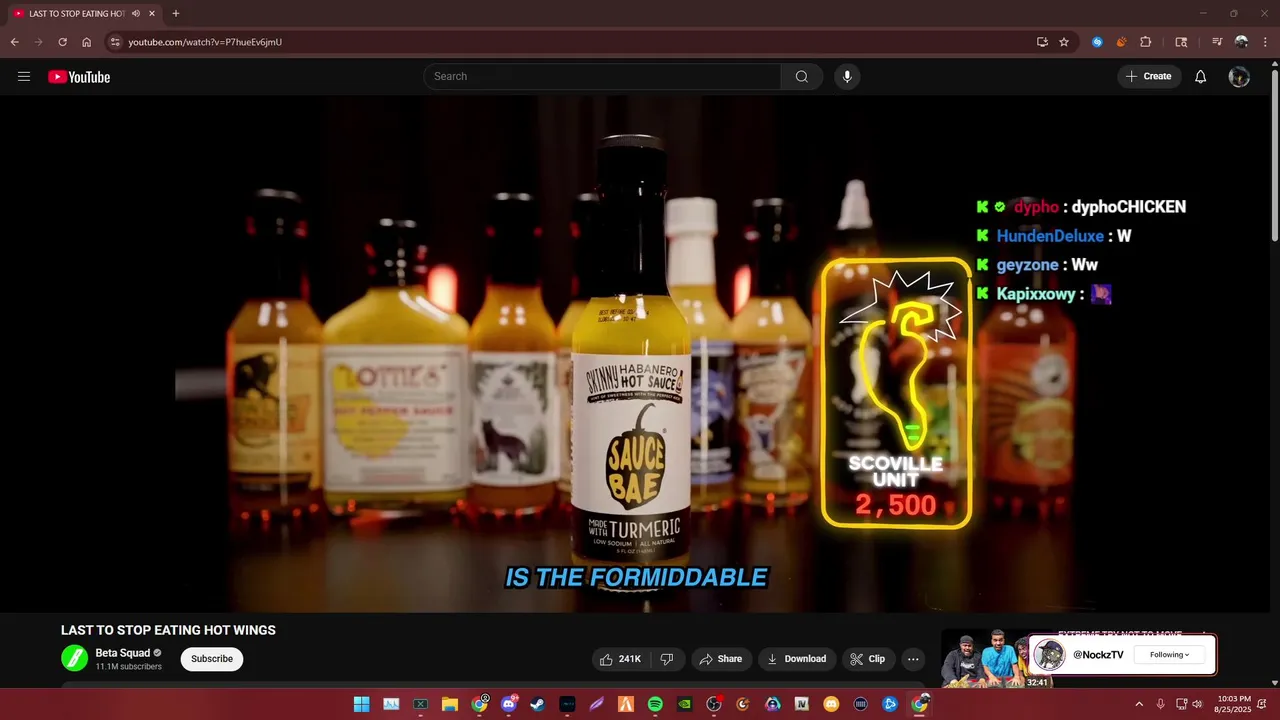This screenshot has width=1280, height=720.
Task: Open Discord from the taskbar
Action: point(508,704)
